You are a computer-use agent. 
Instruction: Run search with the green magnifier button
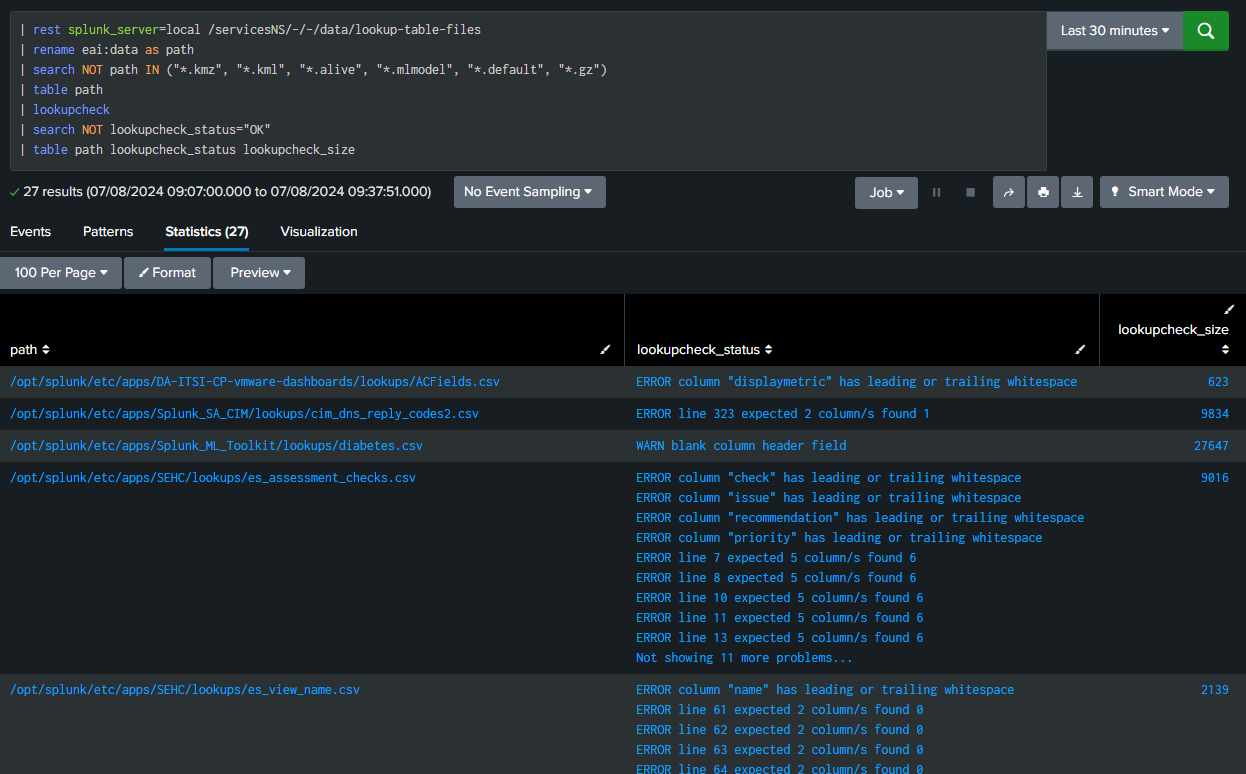[1205, 31]
